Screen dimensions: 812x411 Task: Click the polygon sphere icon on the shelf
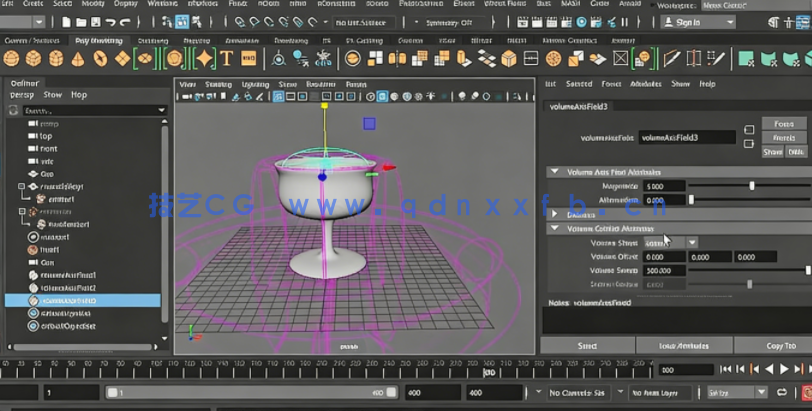13,59
